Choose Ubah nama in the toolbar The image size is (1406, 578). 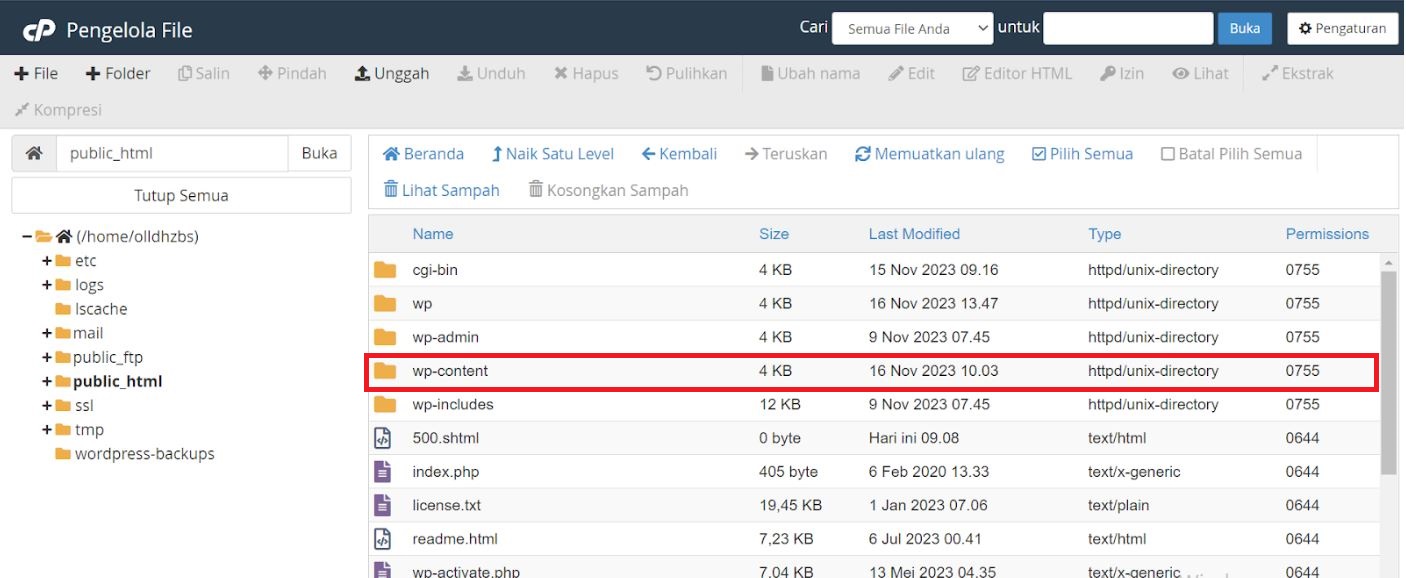click(810, 72)
